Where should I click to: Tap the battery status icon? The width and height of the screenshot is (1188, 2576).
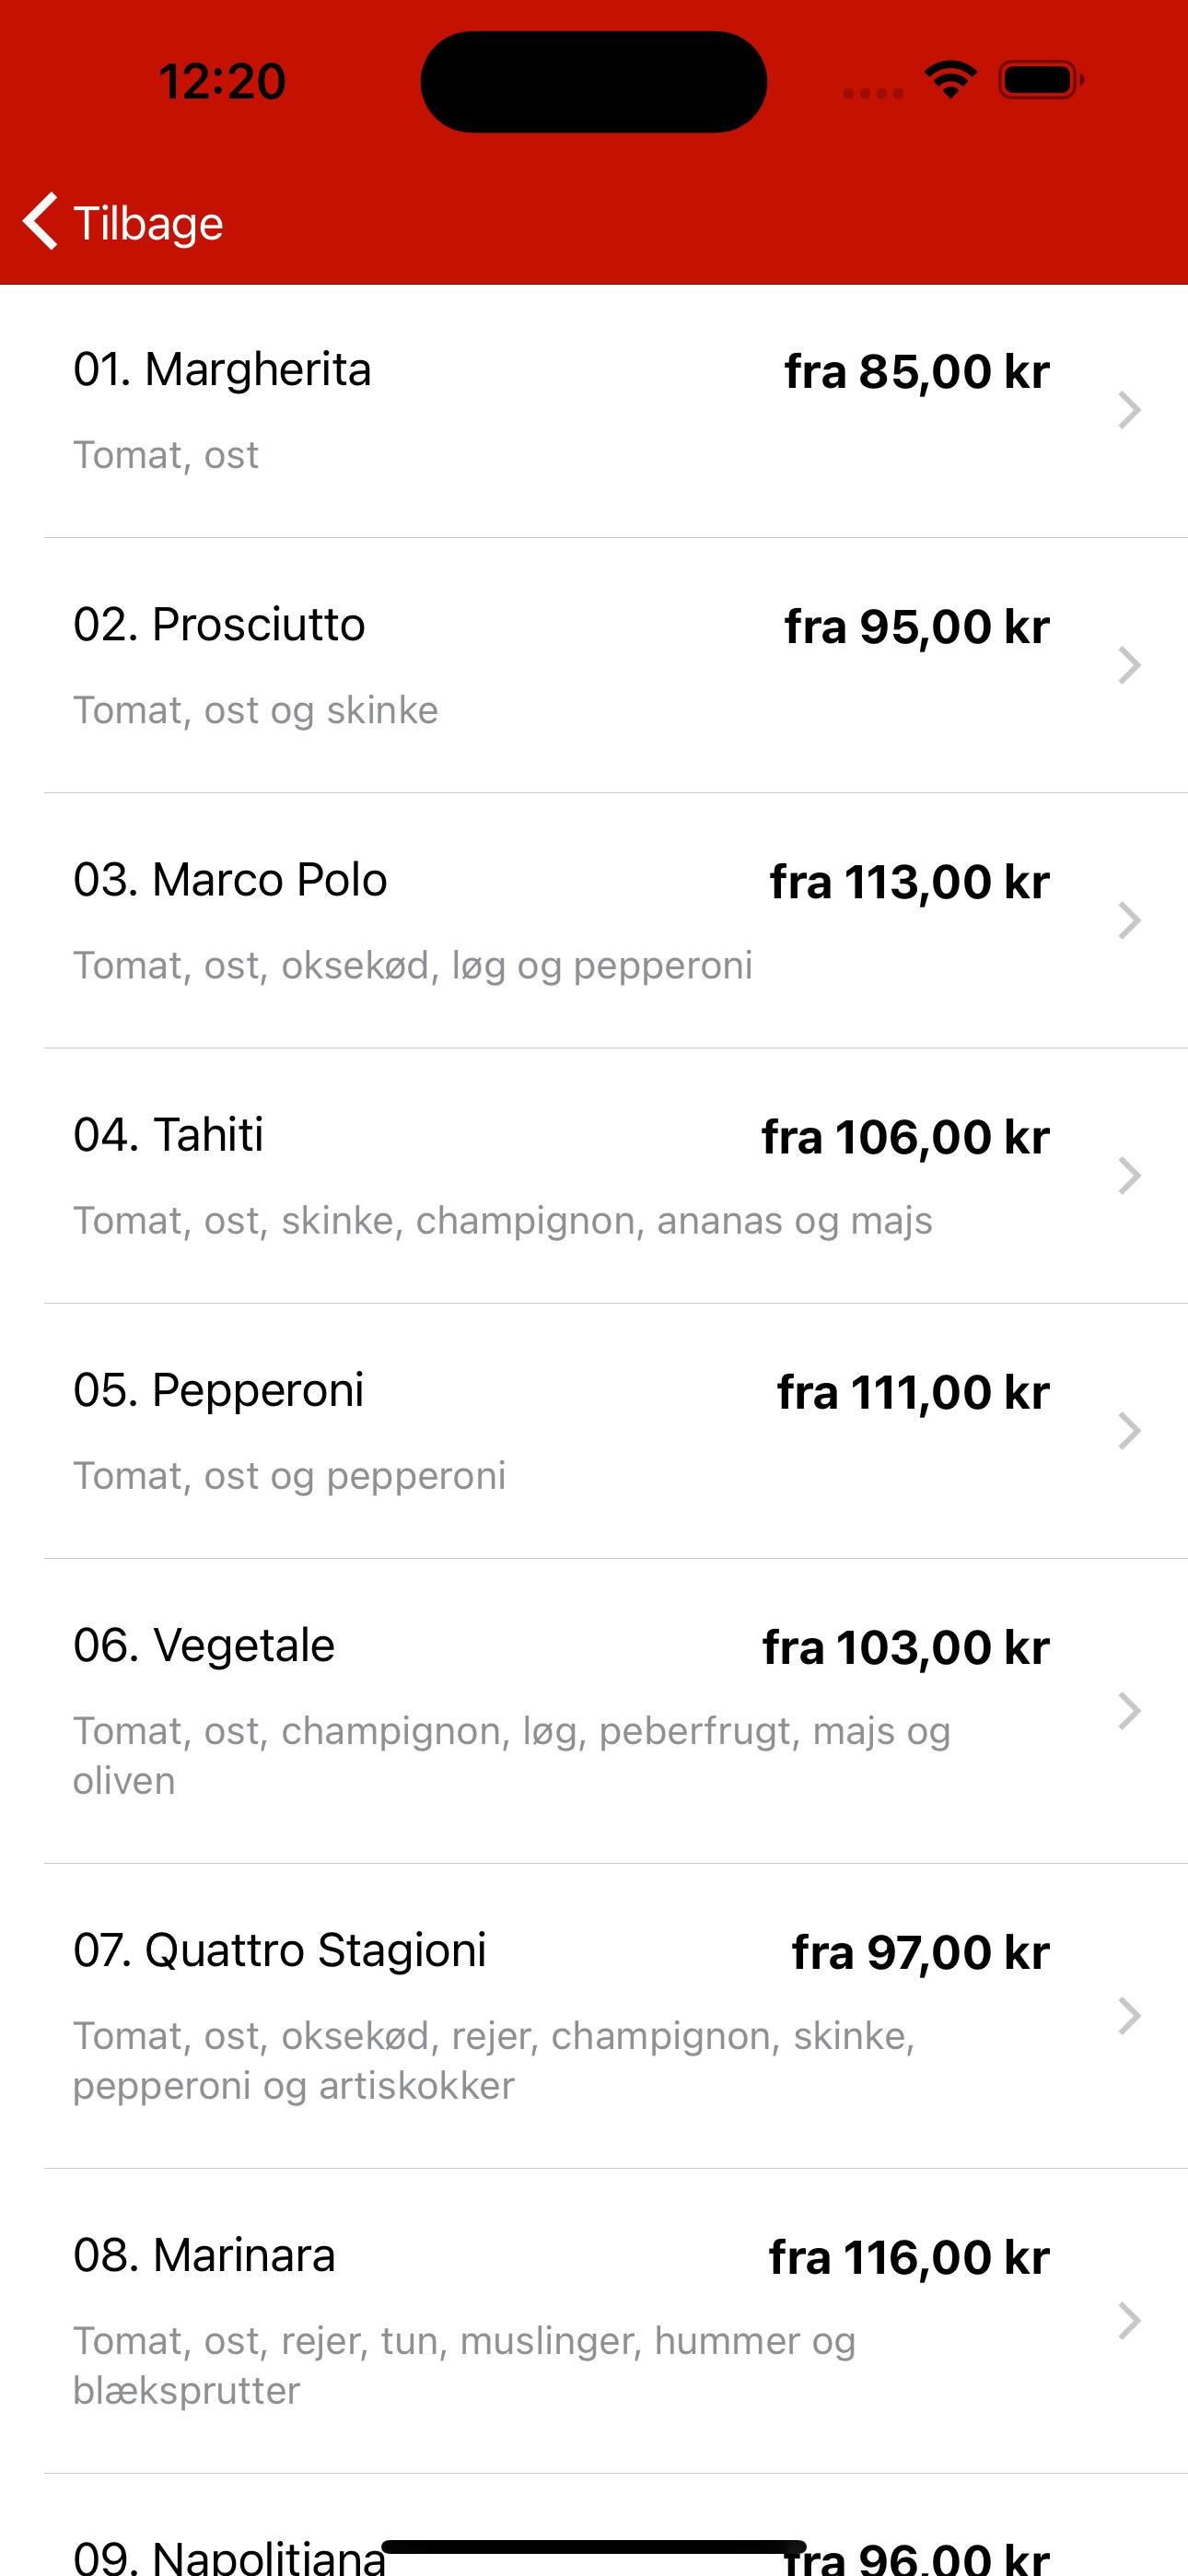tap(1041, 80)
